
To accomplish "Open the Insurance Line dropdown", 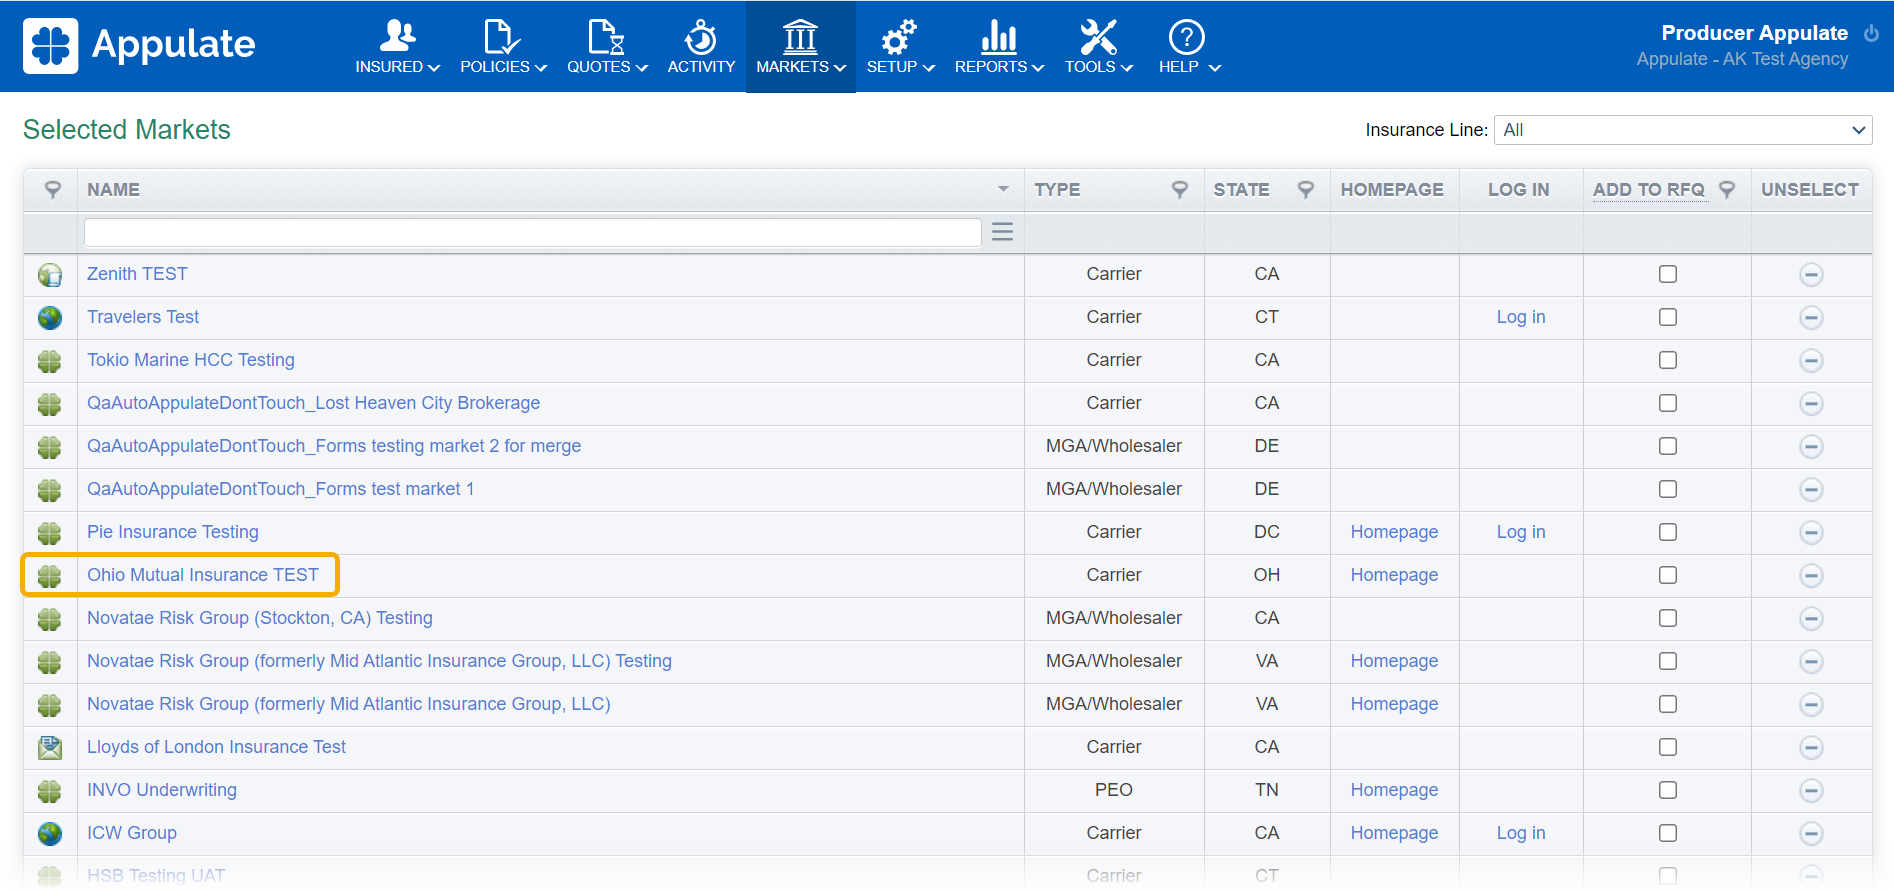I will 1682,130.
